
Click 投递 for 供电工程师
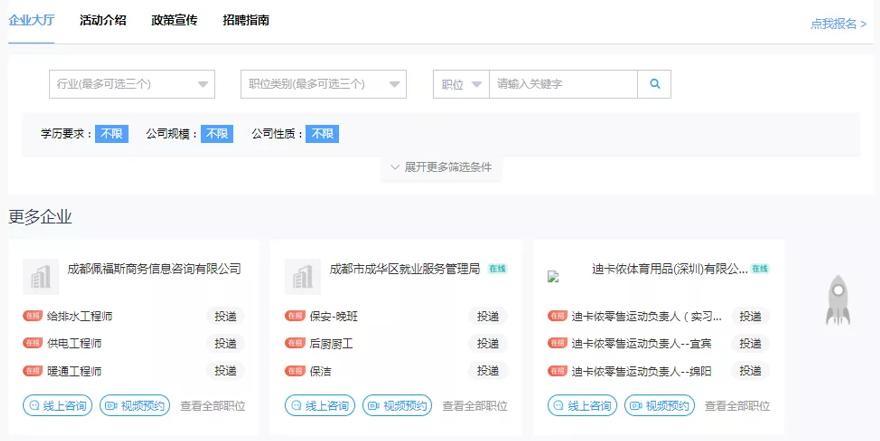pos(226,343)
